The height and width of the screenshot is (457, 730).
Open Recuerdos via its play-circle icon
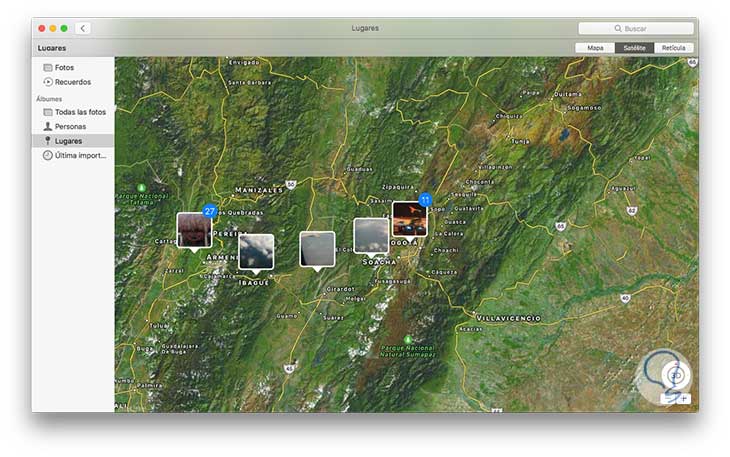tap(47, 82)
